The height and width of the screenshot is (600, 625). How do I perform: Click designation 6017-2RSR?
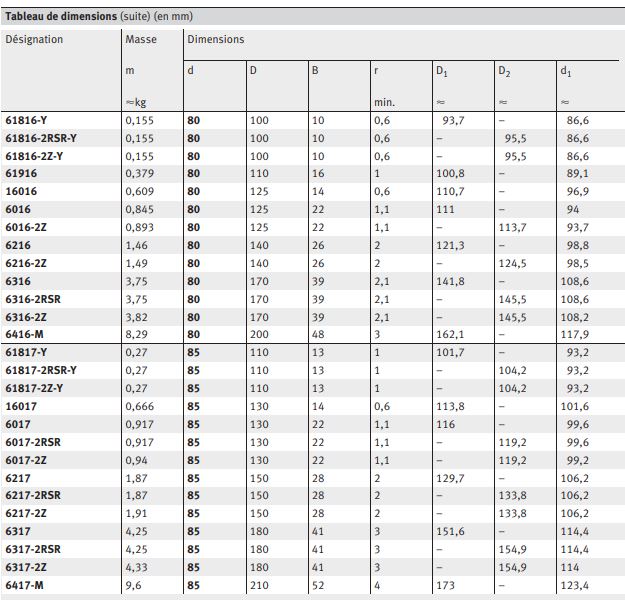click(33, 442)
